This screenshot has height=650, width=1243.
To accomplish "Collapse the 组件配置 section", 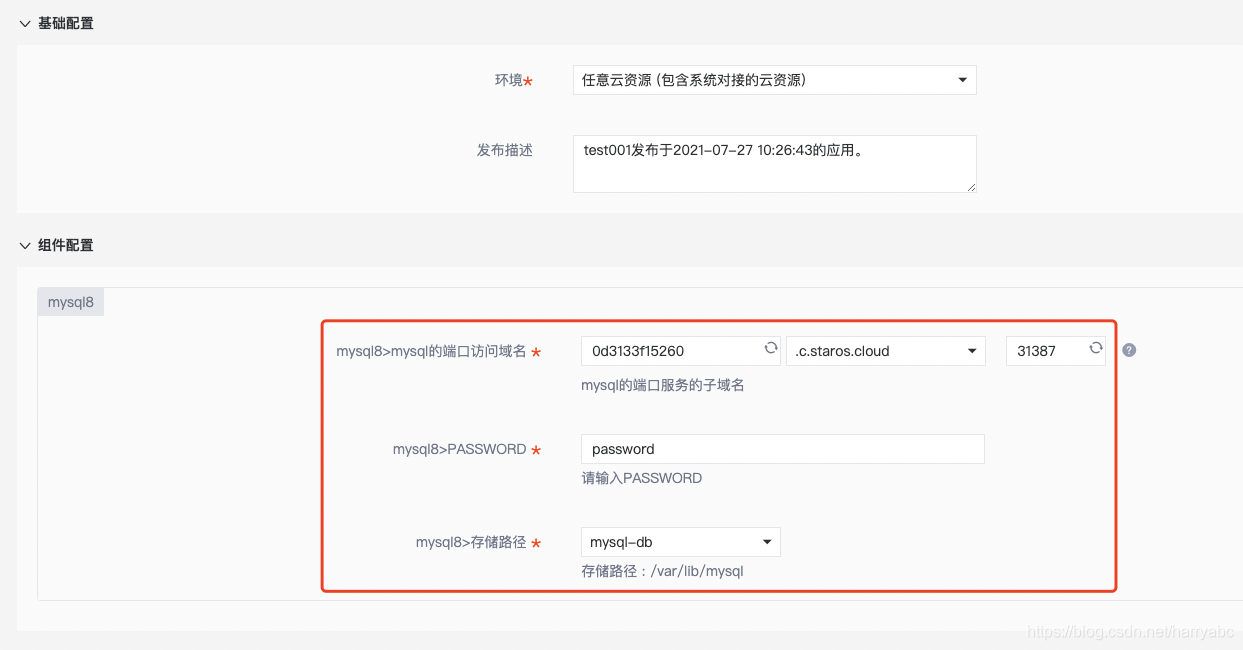I will (x=24, y=245).
